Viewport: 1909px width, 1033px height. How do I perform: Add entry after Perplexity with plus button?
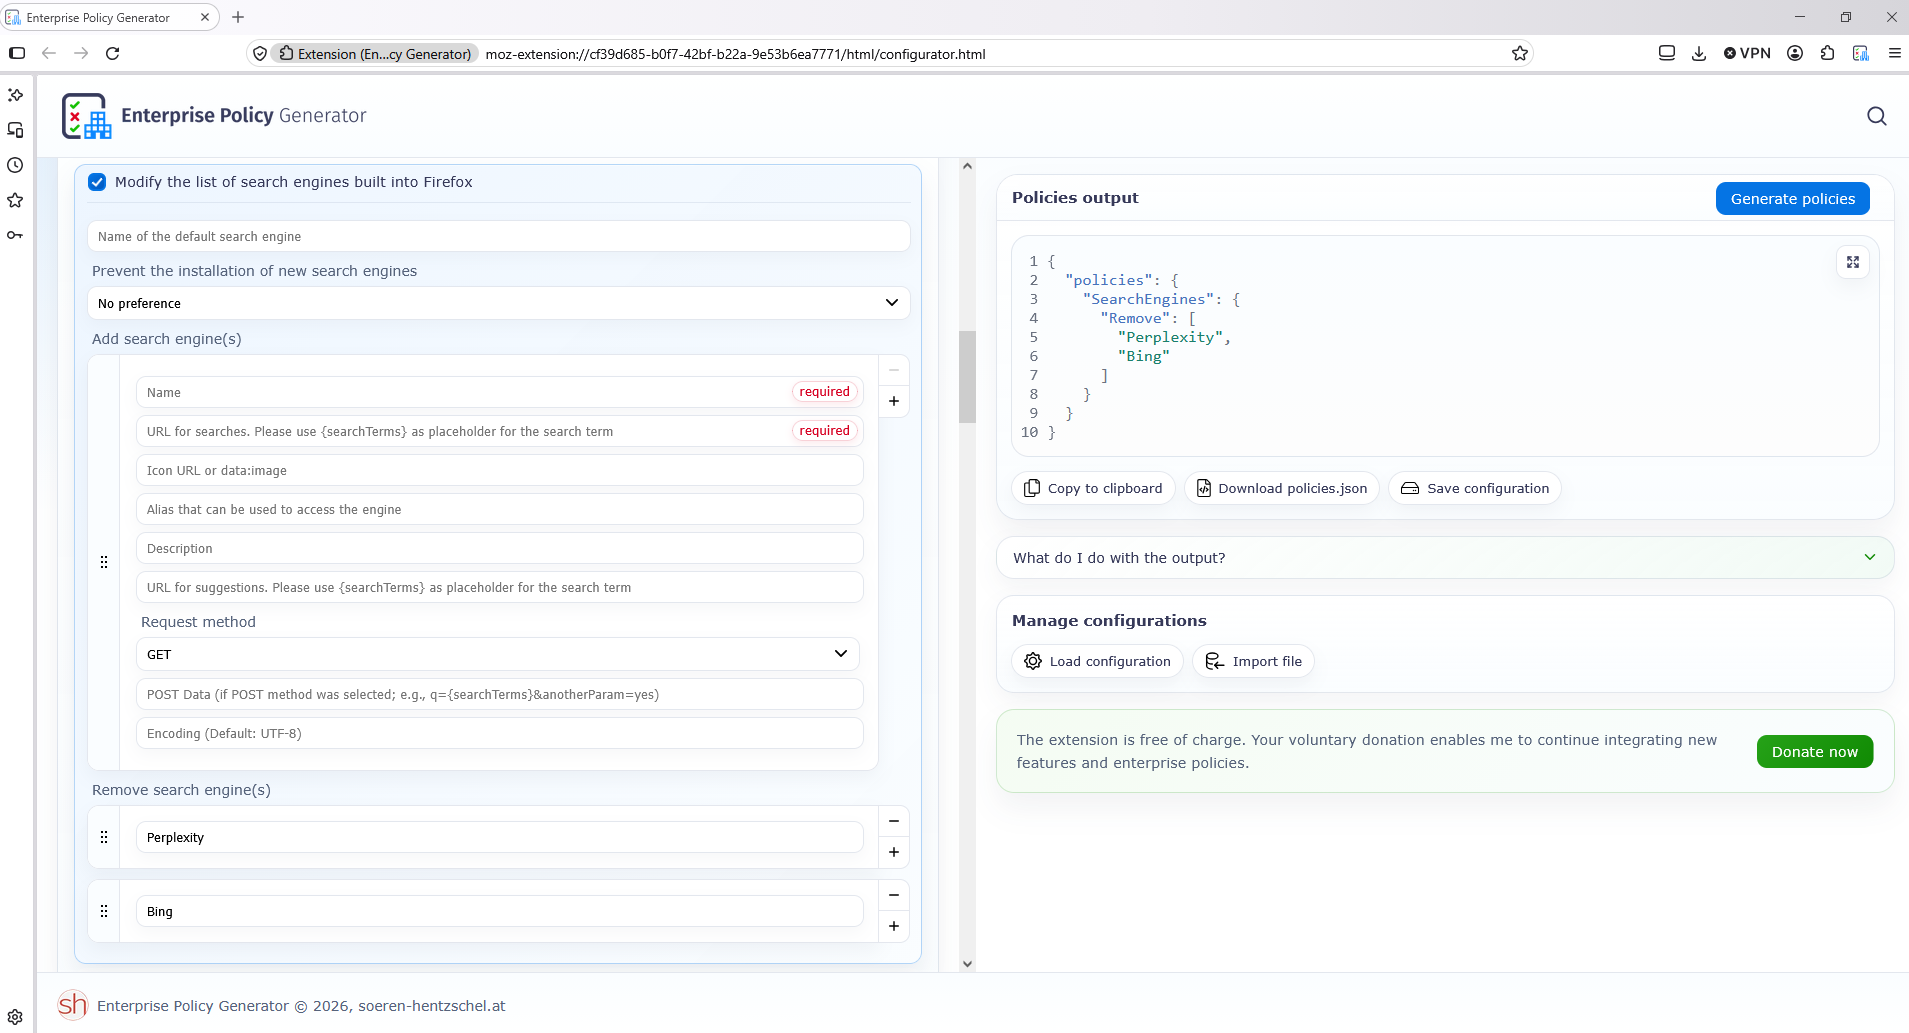coord(894,852)
